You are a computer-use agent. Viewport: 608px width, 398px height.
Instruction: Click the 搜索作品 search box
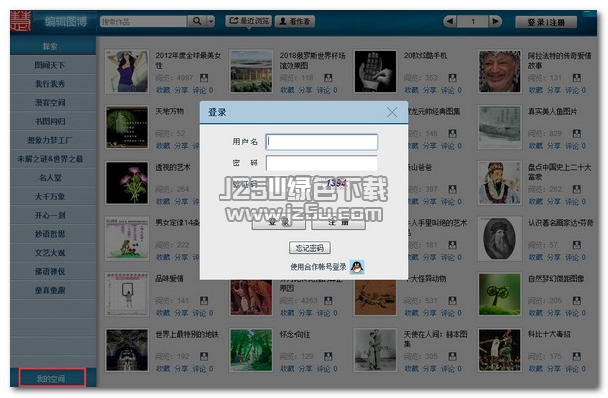tap(143, 21)
